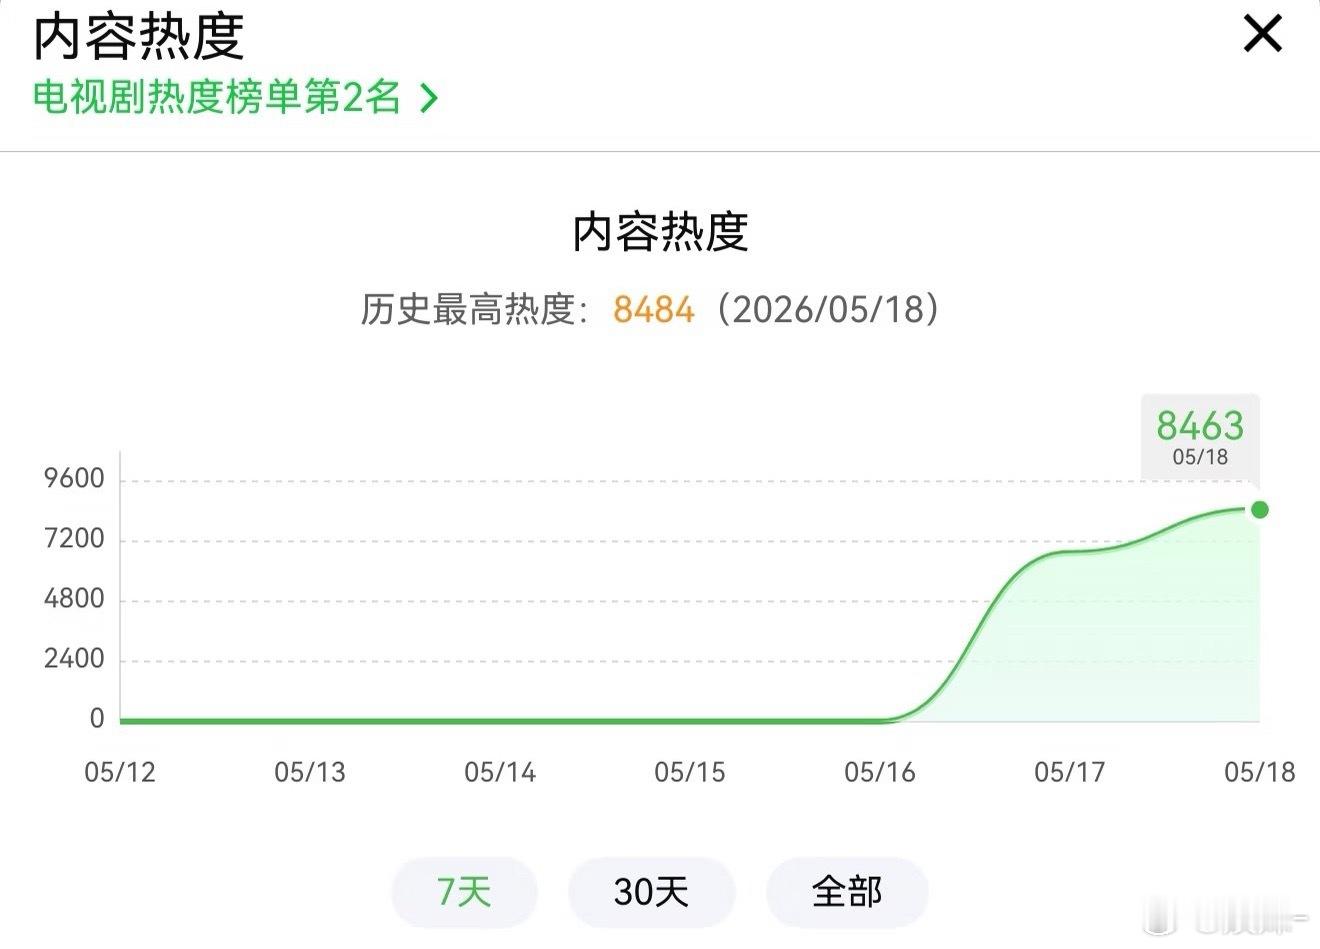Select the 7天 range tab
The height and width of the screenshot is (949, 1320).
point(464,891)
